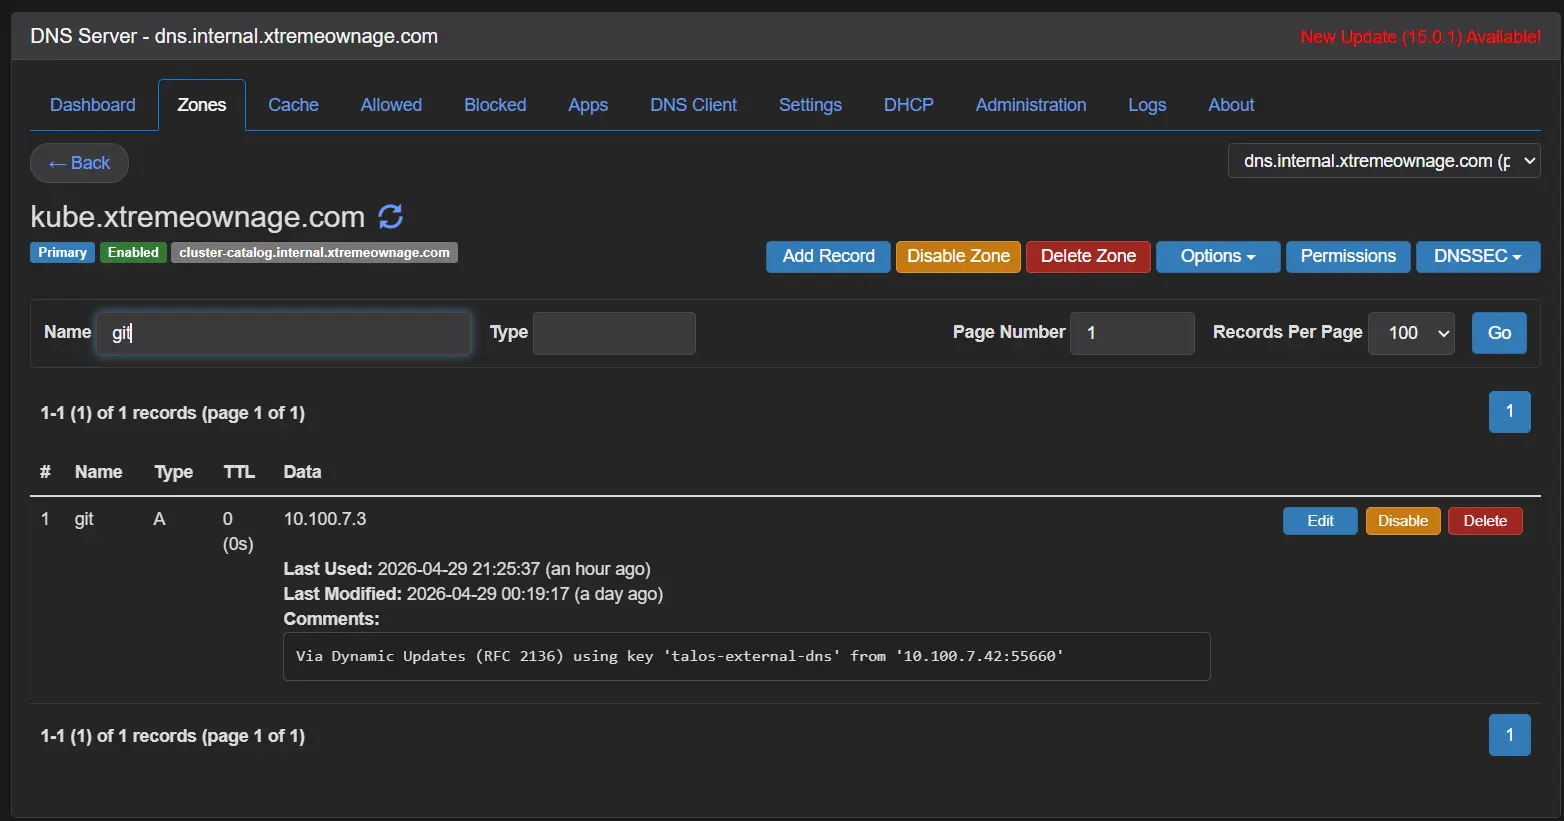Click the Name filter input field
This screenshot has height=821, width=1564.
click(283, 333)
